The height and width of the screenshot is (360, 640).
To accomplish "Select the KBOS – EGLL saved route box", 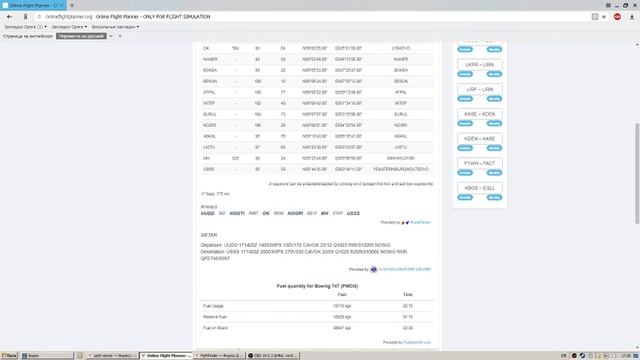I will point(480,188).
